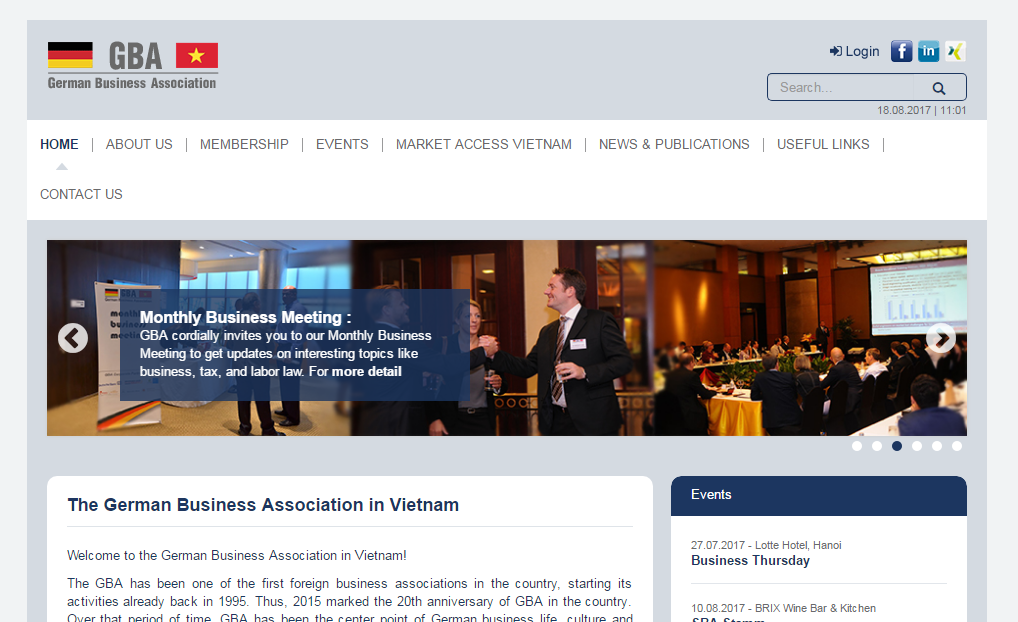The width and height of the screenshot is (1018, 622).
Task: Click into the Search input field
Action: pyautogui.click(x=841, y=87)
